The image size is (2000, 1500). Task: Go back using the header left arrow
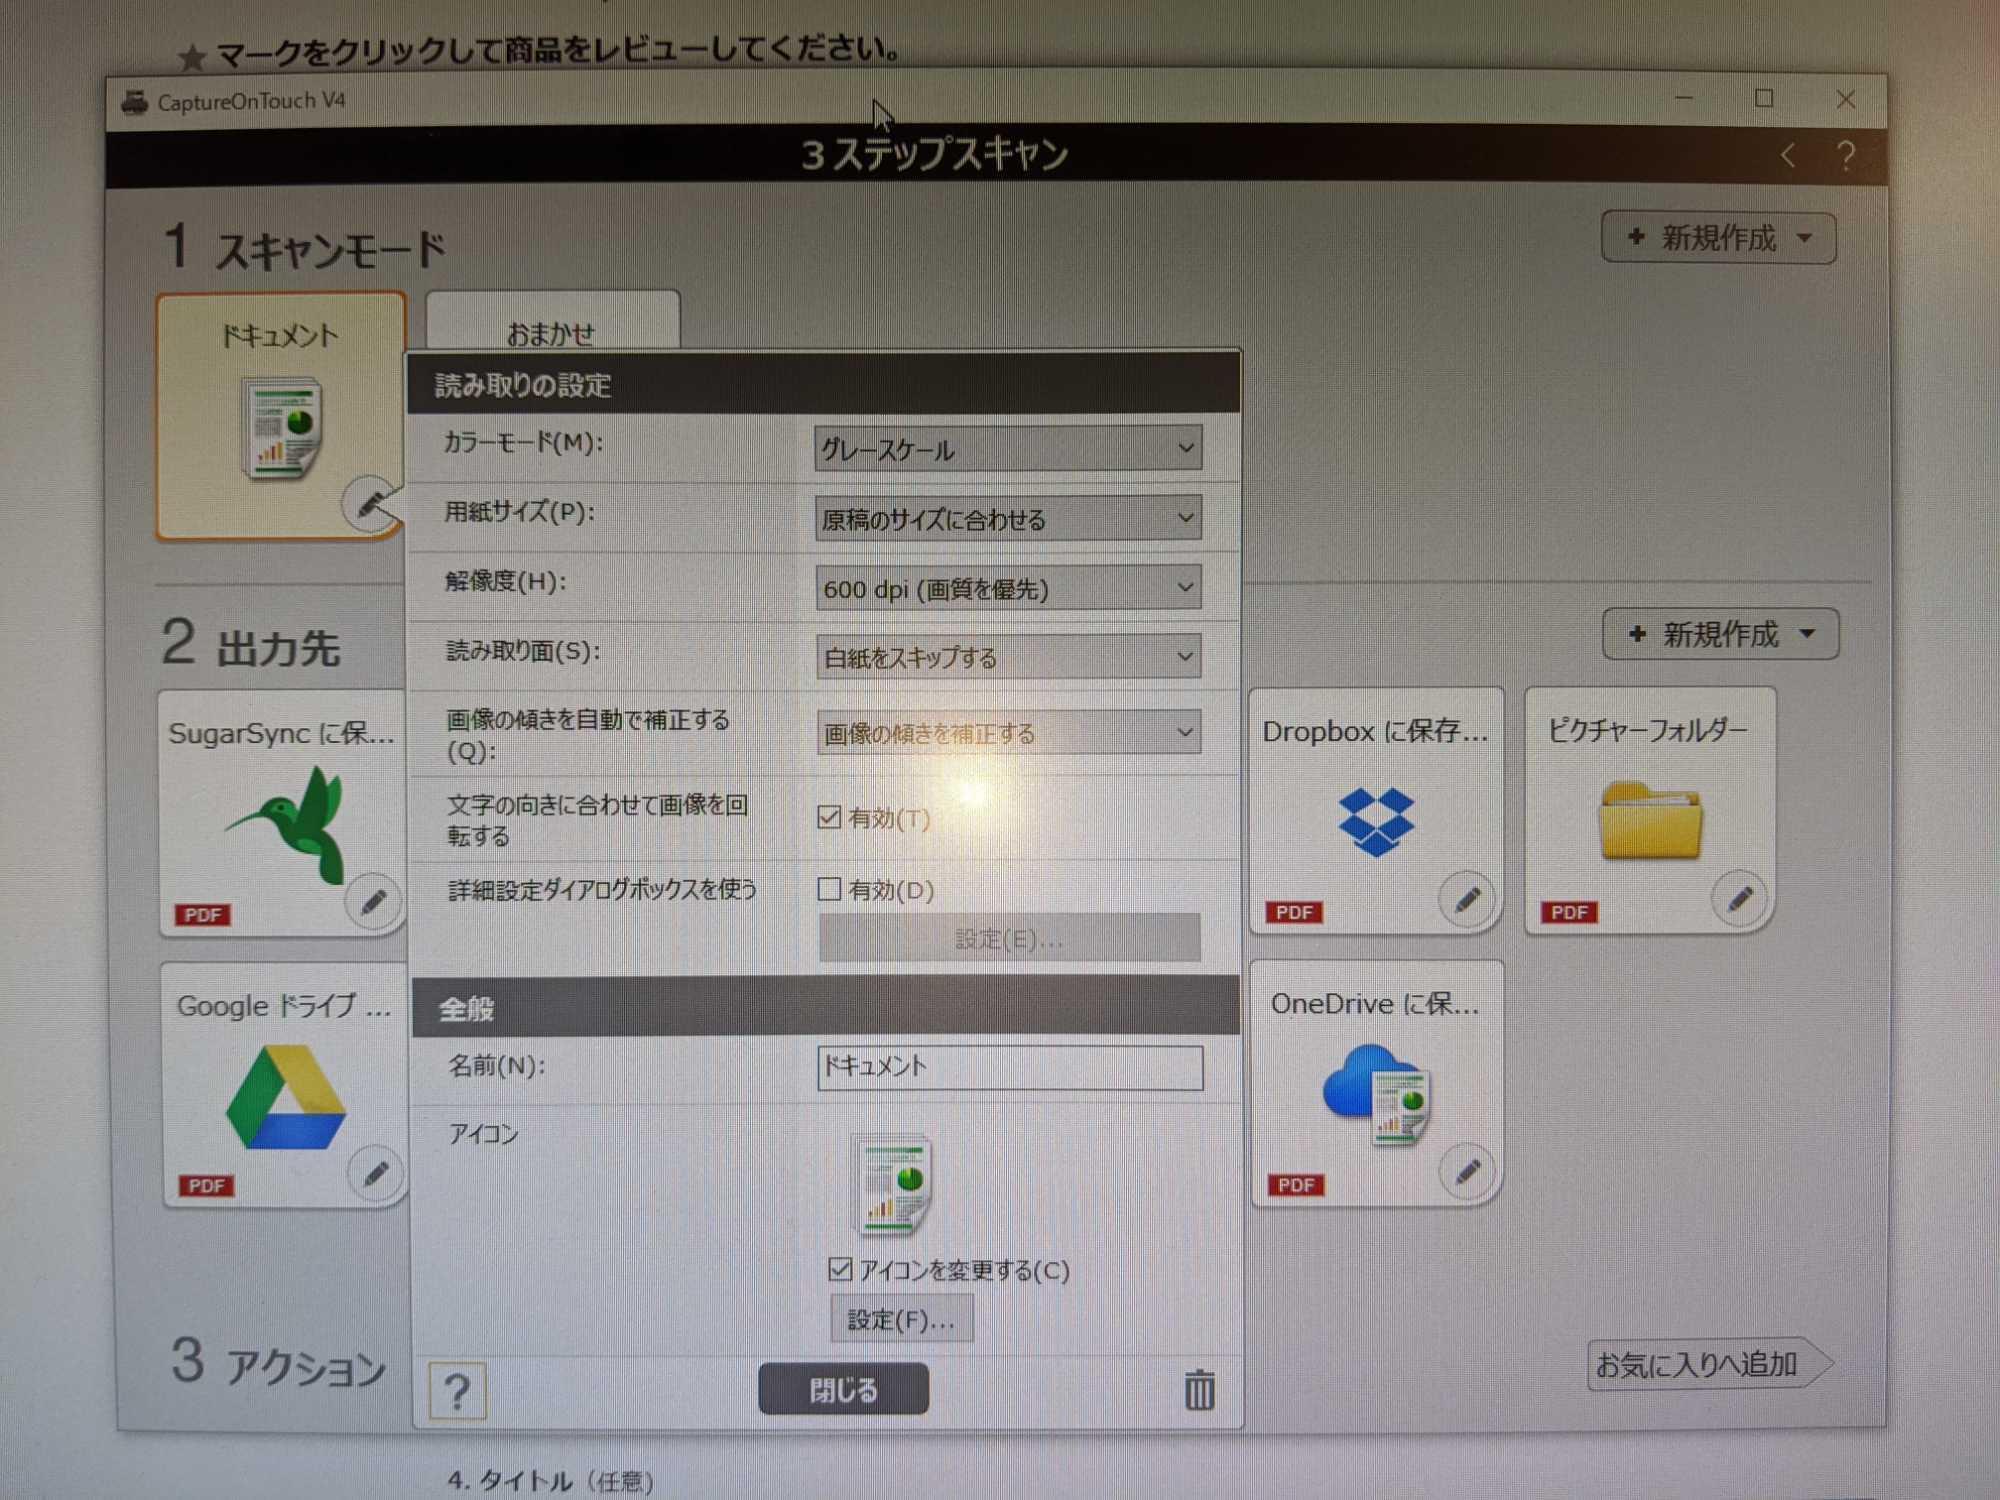1788,156
